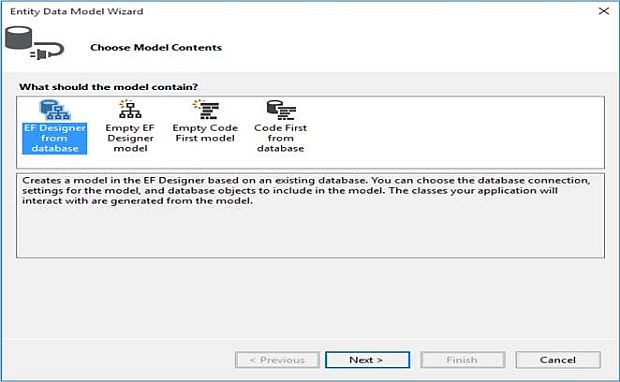Screen dimensions: 620x382
Task: Click the highlighted 'EF Designer from database' label
Action: 55,138
